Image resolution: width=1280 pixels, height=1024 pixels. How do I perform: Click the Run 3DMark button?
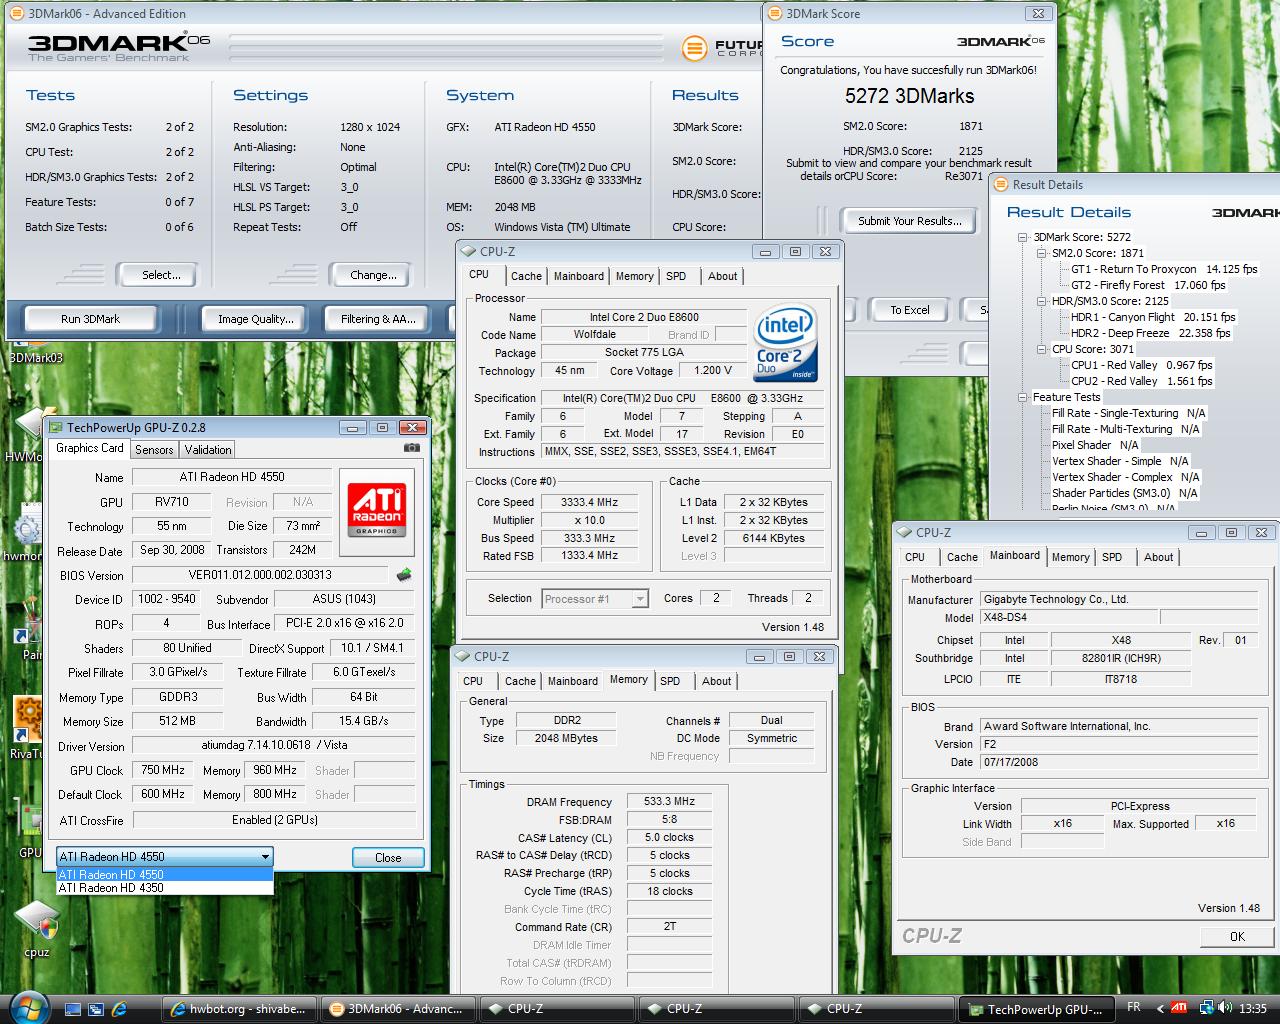pos(90,319)
